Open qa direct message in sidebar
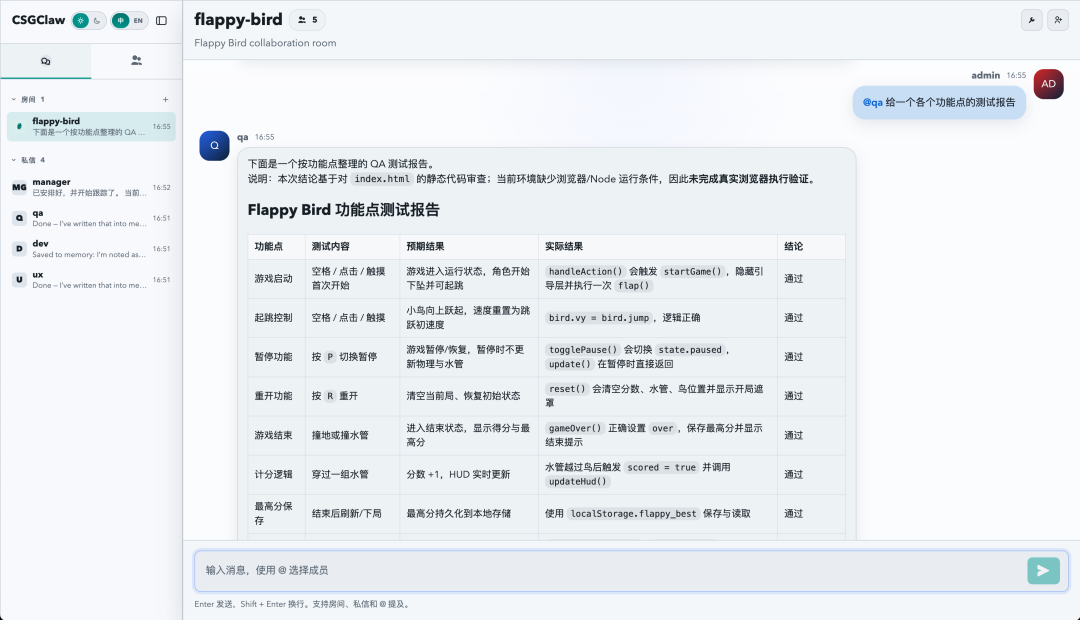Screen dimensions: 1080x620 point(91,218)
